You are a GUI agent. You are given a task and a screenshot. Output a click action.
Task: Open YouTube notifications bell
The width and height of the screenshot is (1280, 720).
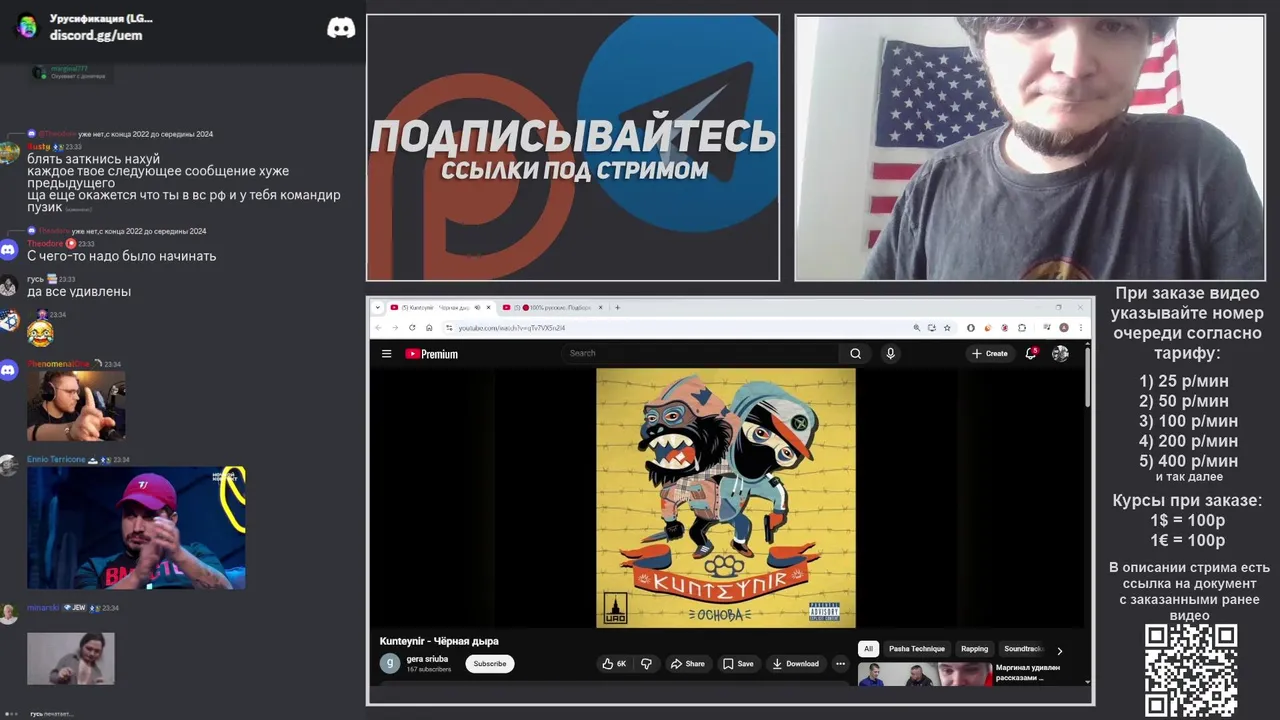pos(1031,353)
